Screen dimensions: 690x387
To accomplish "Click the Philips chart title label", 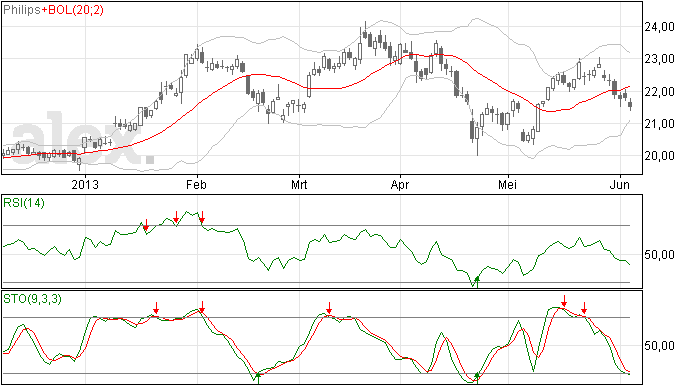I will point(22,10).
